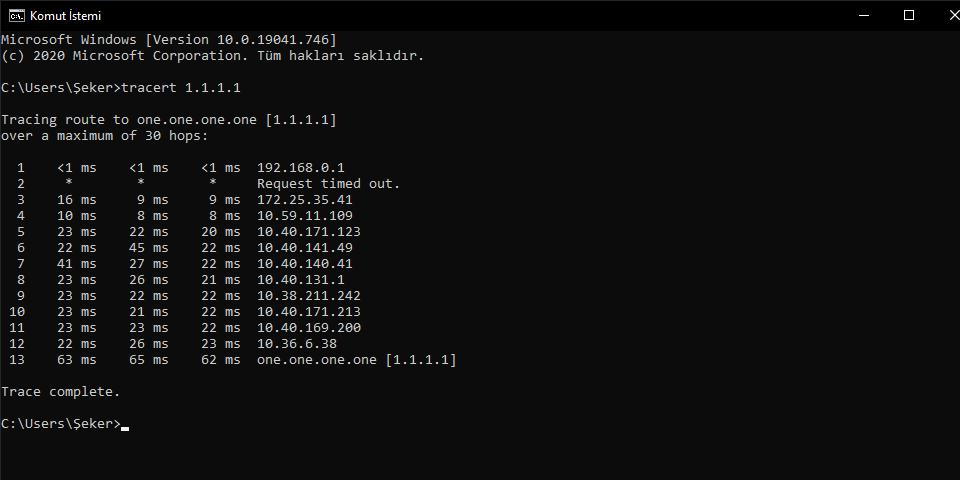Viewport: 960px width, 480px height.
Task: Click hop 6 address 10.40.141.49
Action: click(x=304, y=247)
